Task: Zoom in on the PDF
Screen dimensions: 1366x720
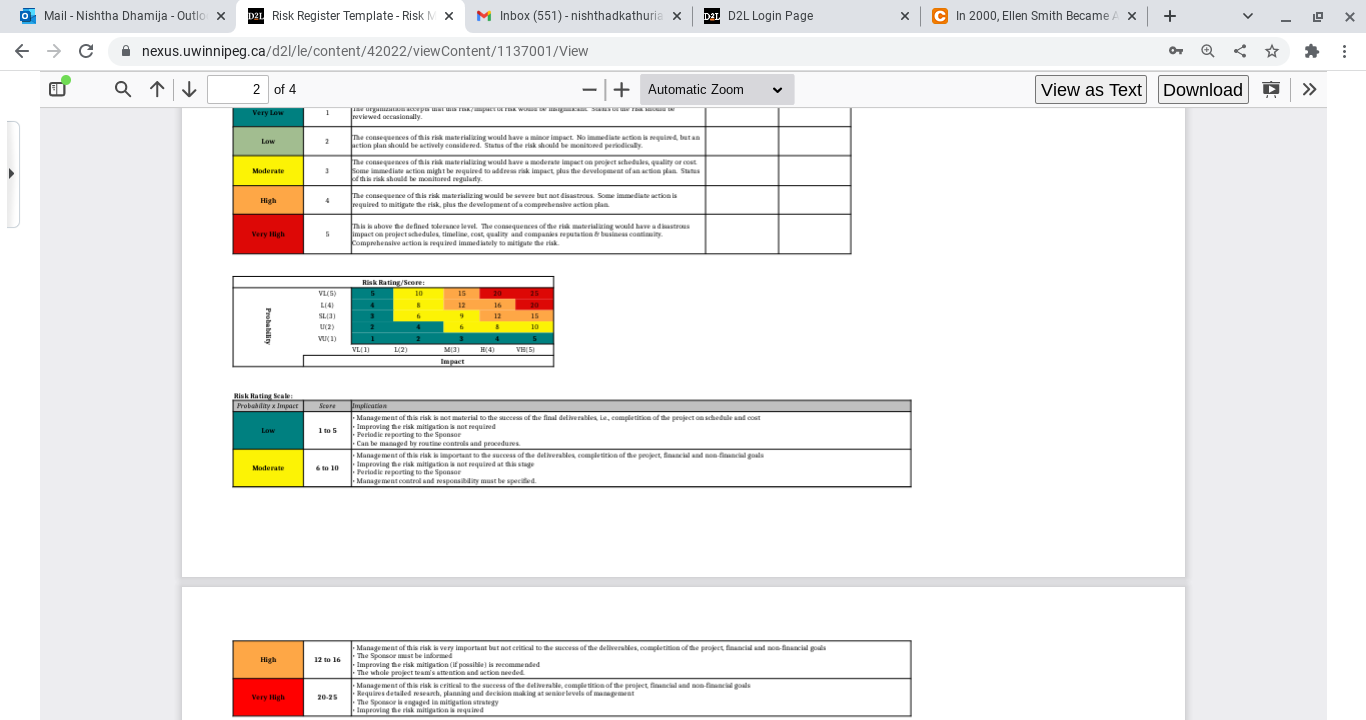Action: tap(621, 89)
